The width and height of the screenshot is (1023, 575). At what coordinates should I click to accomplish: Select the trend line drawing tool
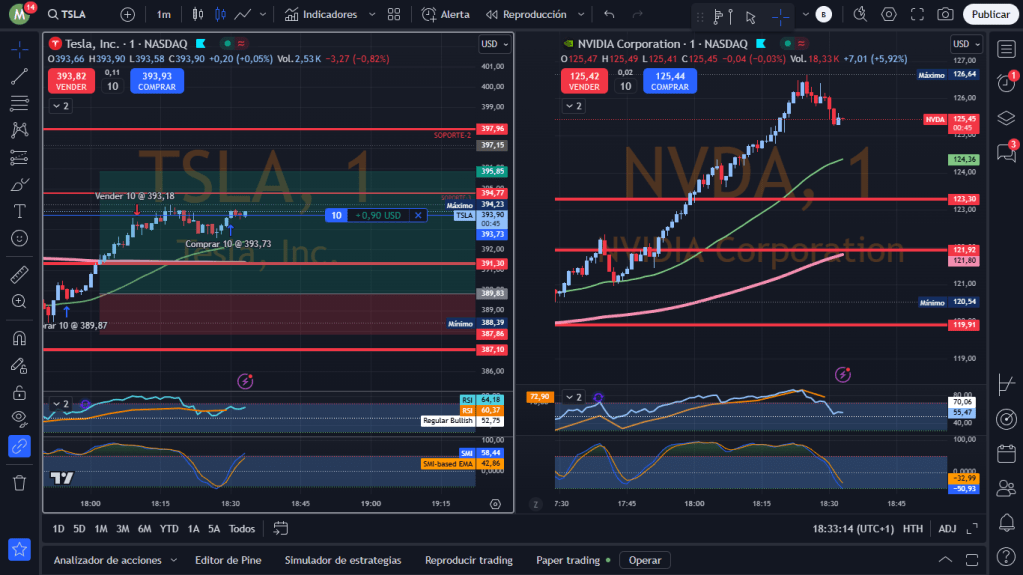click(x=19, y=76)
